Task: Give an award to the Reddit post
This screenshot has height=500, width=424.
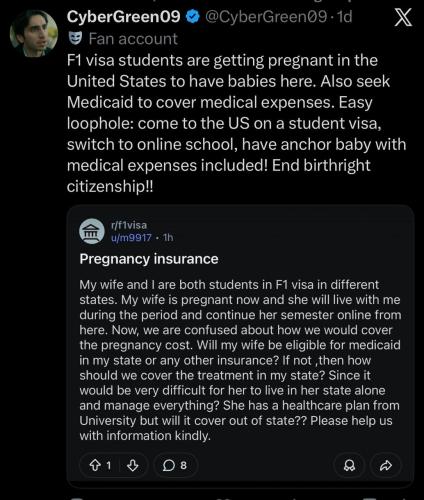Action: click(349, 465)
